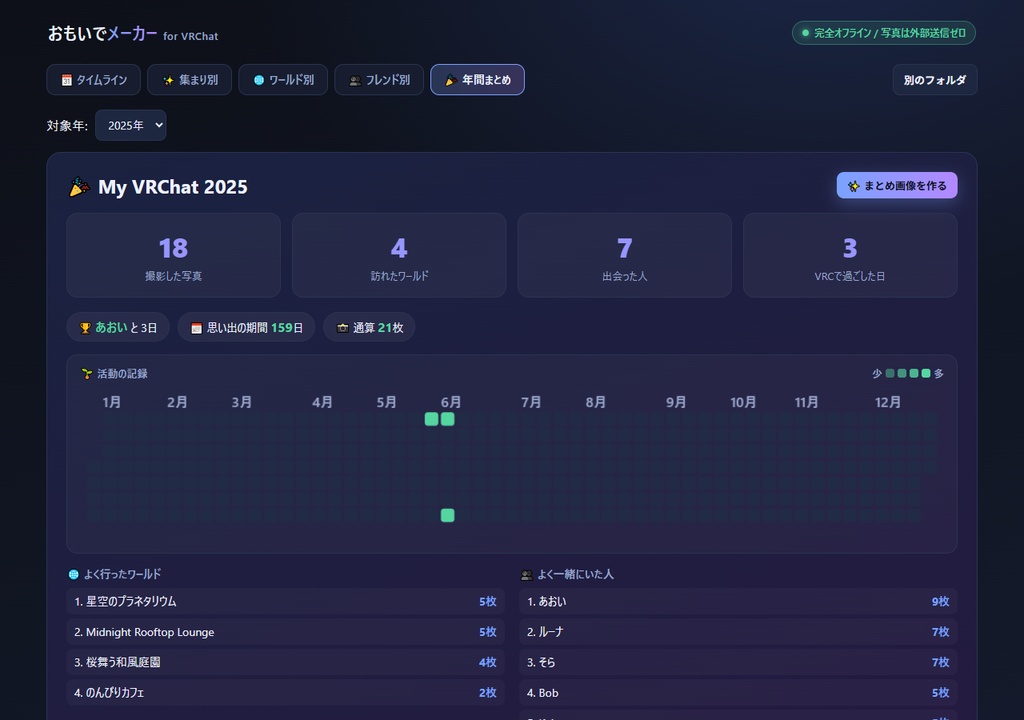Click the party popper icon on 年間まとめ tab
Screen dimensions: 1024x720
click(x=451, y=80)
